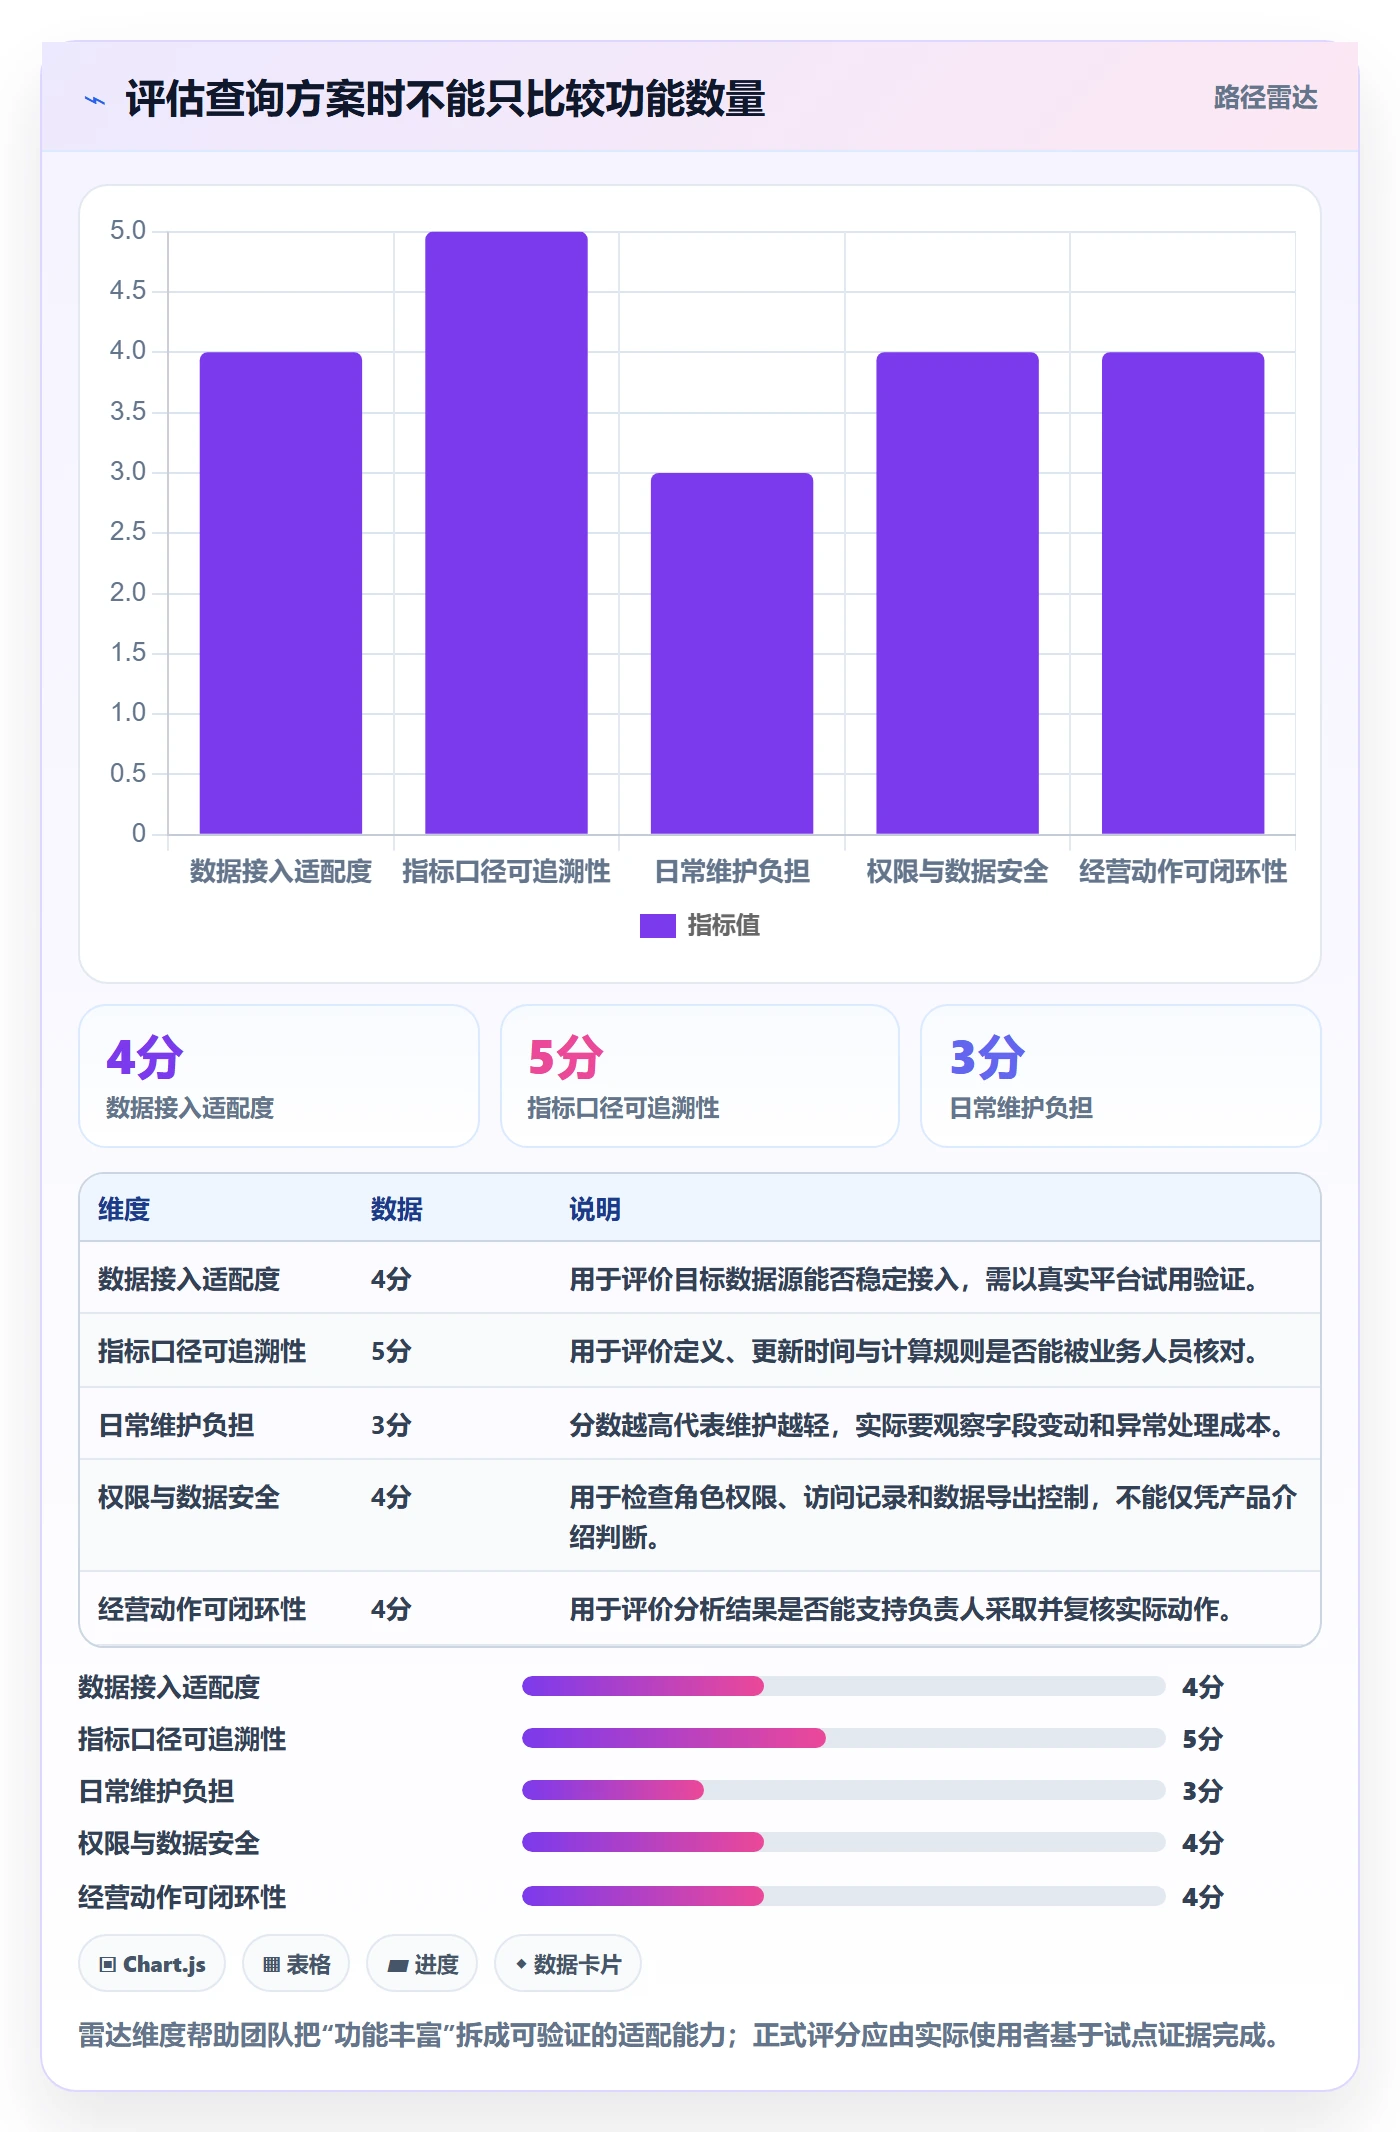Click the Chart.js tag chip
Screen dimensions: 1400x2132
pos(152,1964)
